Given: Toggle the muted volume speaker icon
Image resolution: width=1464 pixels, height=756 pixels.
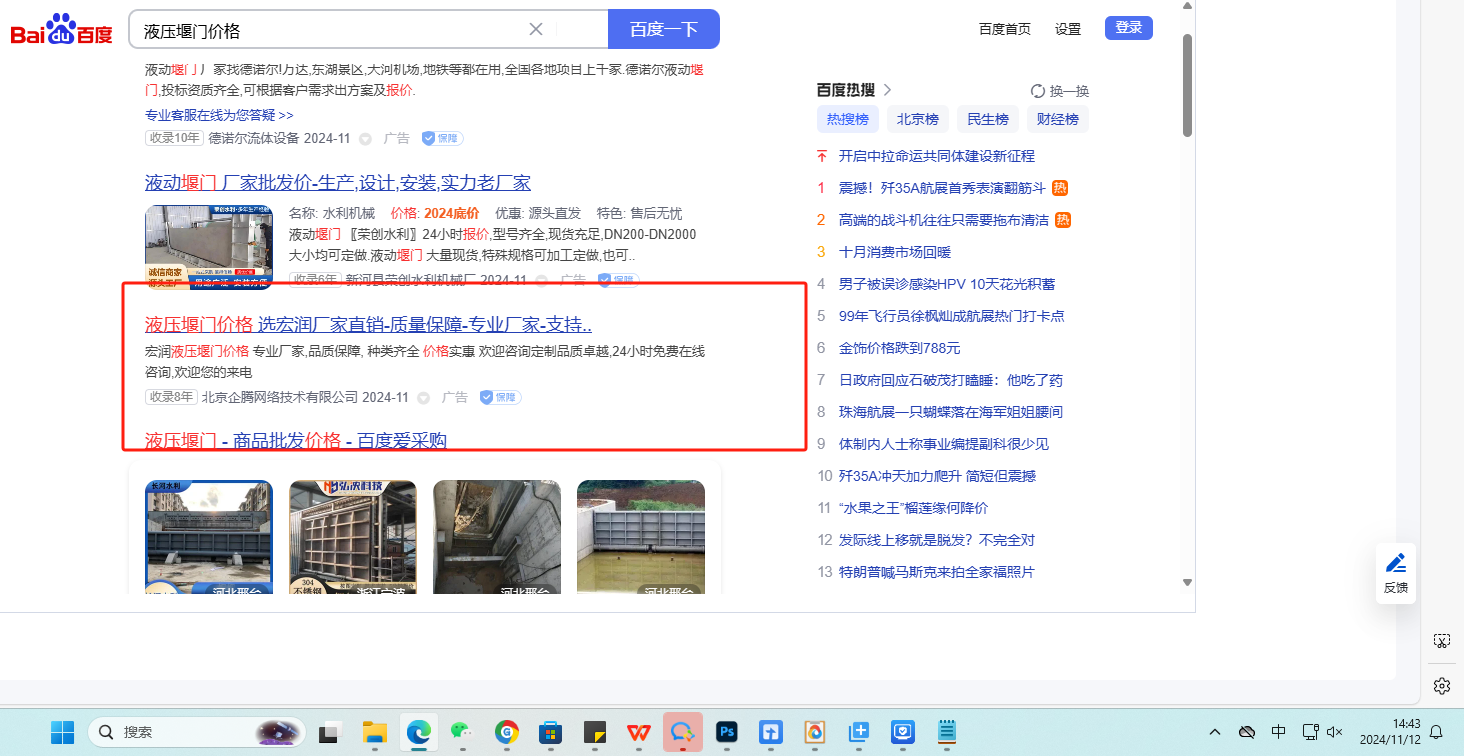Looking at the screenshot, I should click(1334, 732).
